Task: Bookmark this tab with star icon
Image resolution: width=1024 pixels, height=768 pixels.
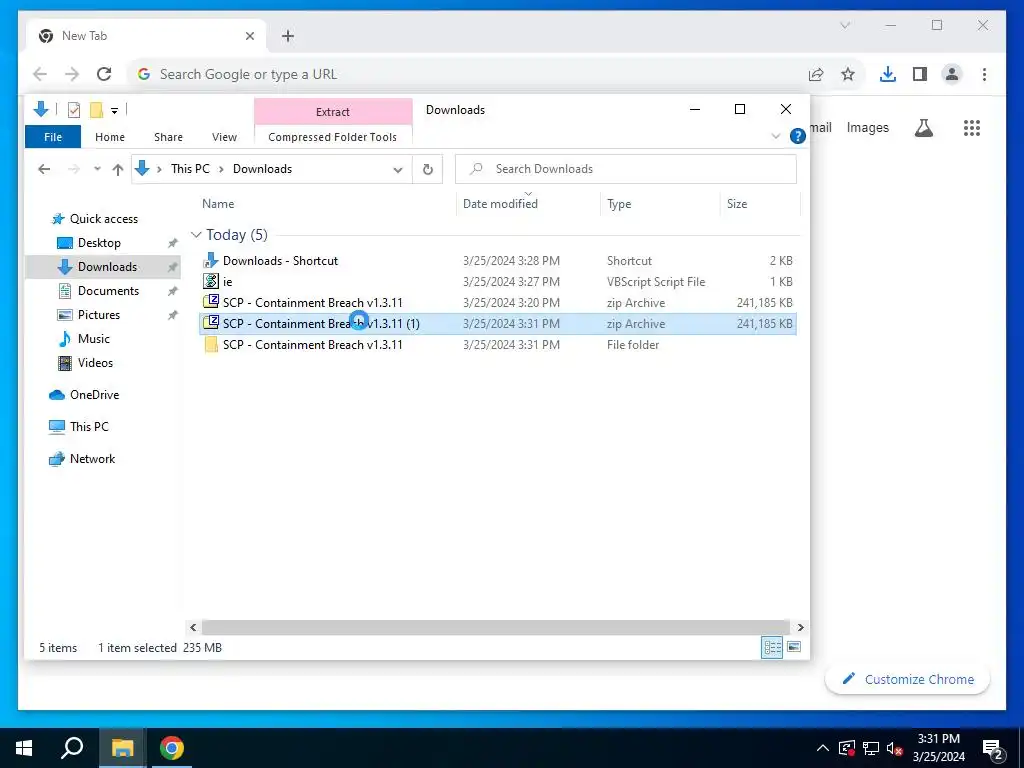Action: click(x=848, y=74)
